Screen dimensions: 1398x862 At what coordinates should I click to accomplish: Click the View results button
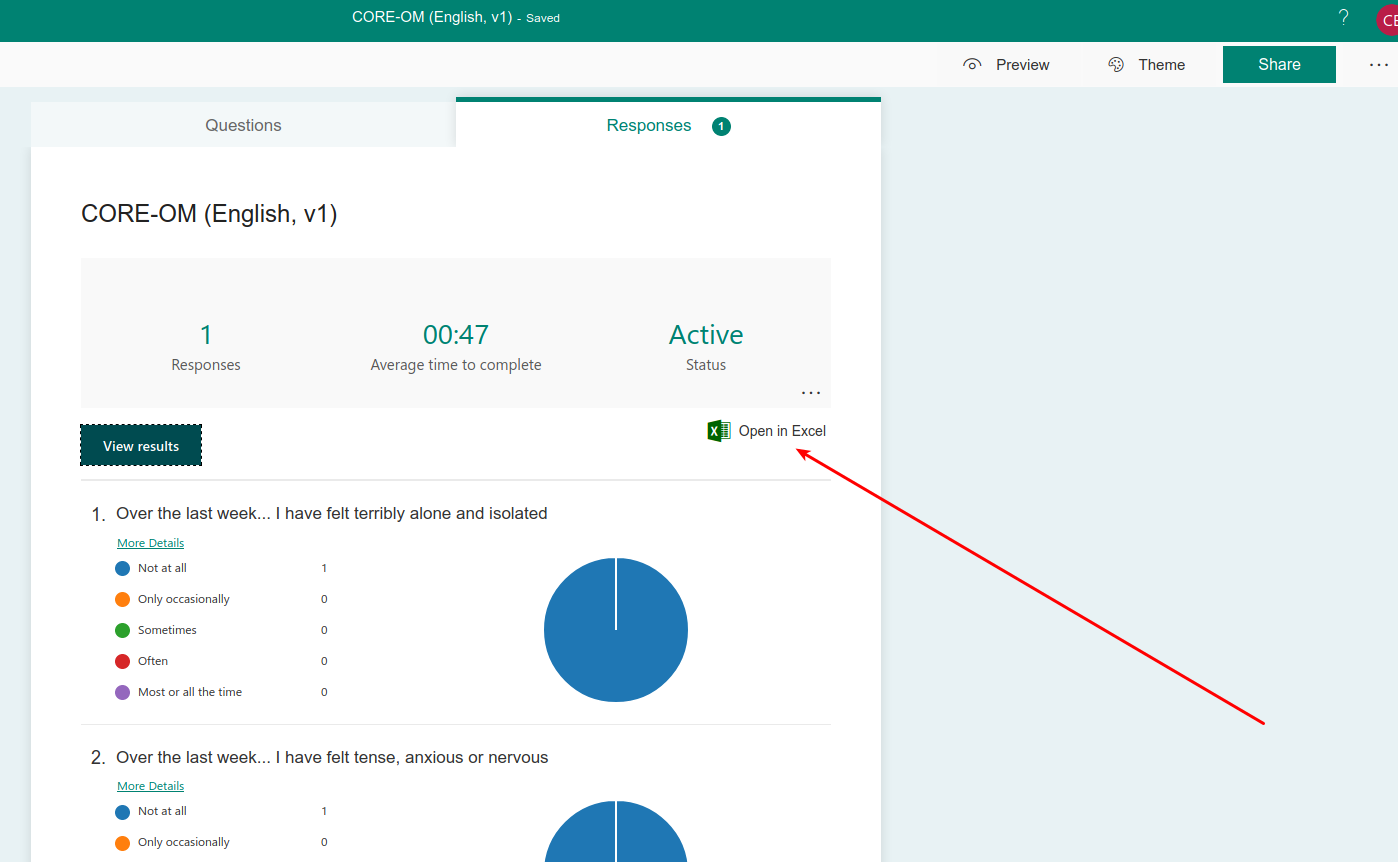pos(140,444)
